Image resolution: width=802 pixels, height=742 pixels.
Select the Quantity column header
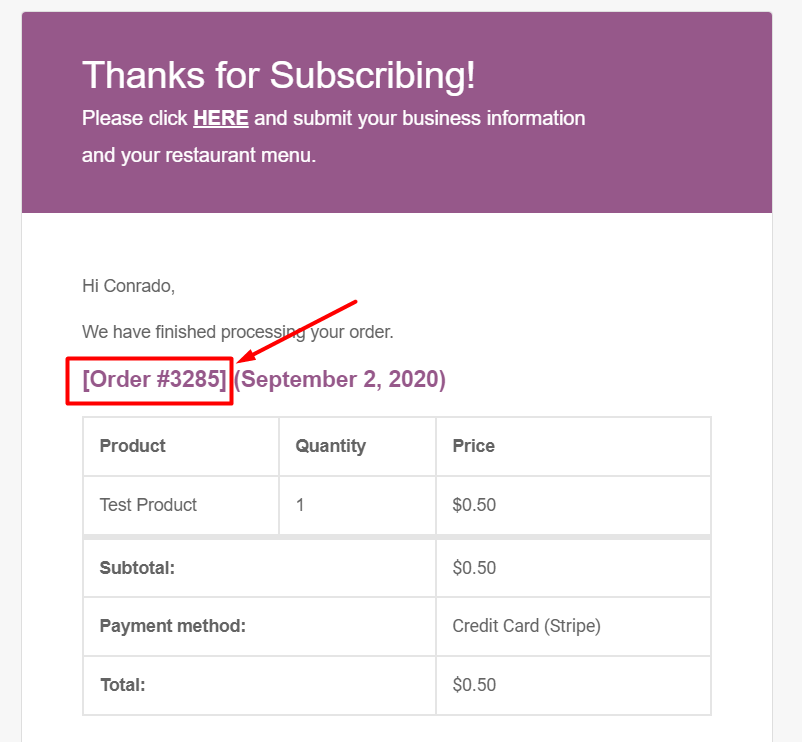330,446
